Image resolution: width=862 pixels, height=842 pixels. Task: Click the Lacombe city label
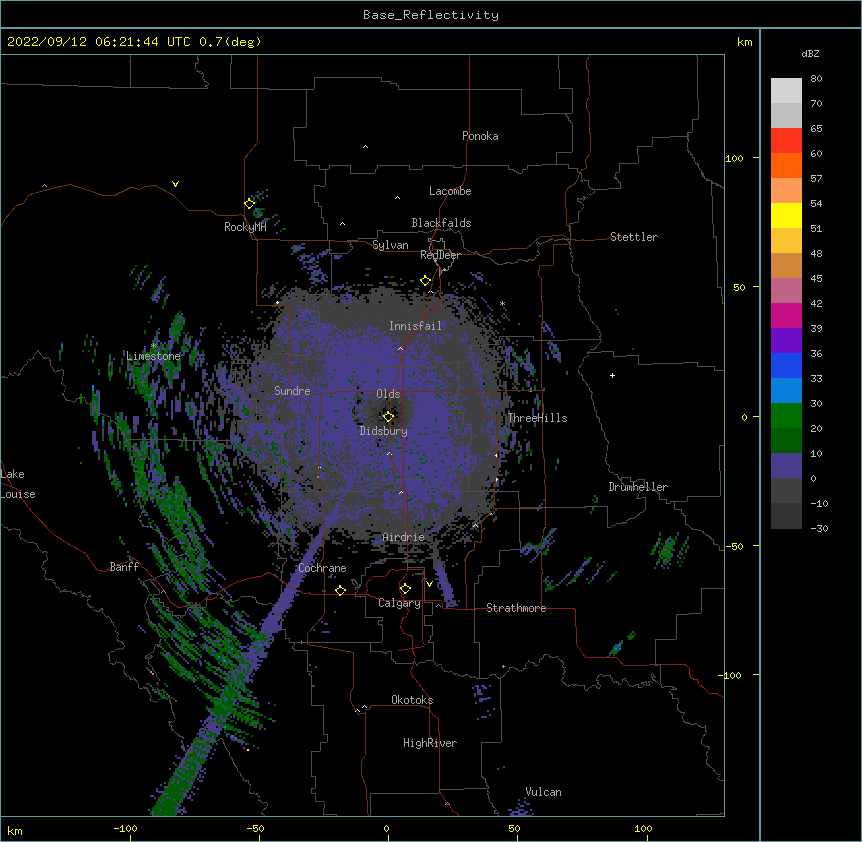click(x=450, y=191)
